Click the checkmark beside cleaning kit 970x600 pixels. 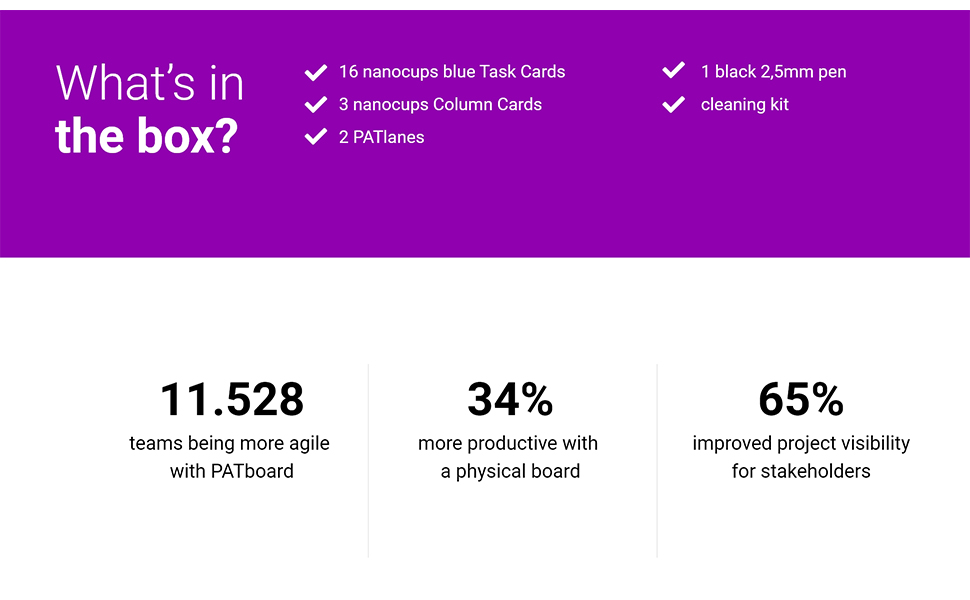(x=674, y=104)
